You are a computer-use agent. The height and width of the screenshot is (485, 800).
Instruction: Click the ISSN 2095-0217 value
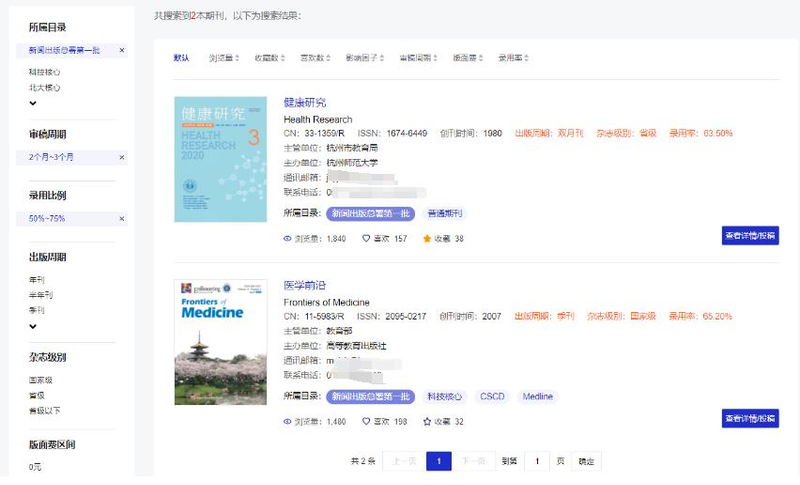pos(406,317)
